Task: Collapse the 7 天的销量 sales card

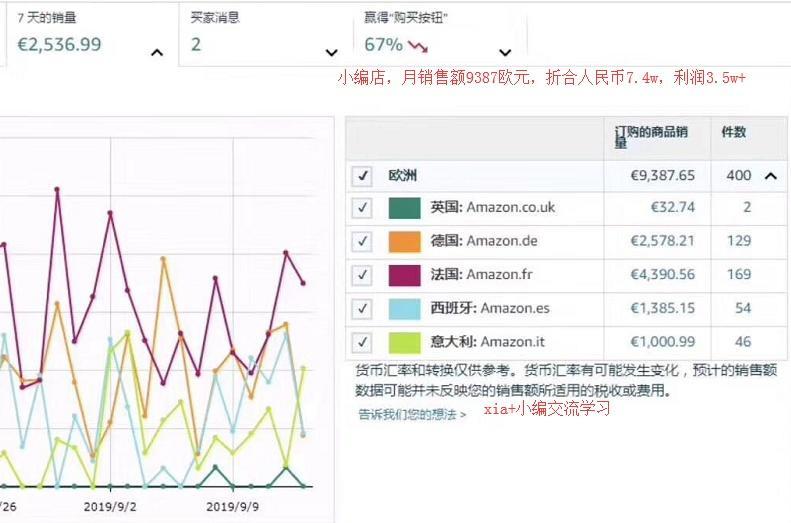Action: (x=157, y=52)
